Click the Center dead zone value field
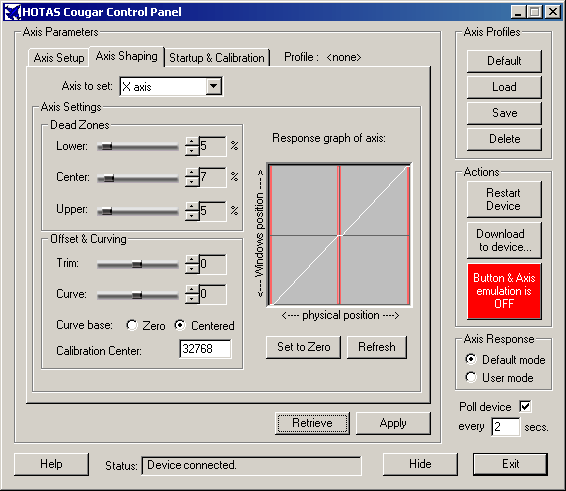The height and width of the screenshot is (491, 566). point(213,177)
